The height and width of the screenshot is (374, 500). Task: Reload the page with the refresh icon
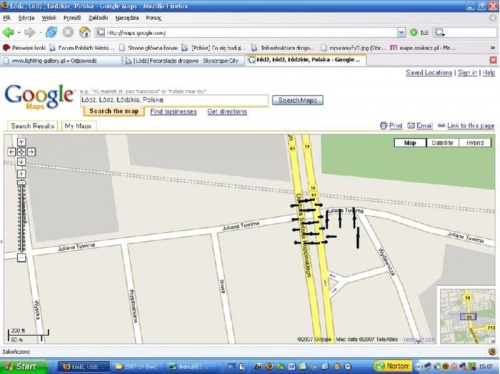[51, 32]
